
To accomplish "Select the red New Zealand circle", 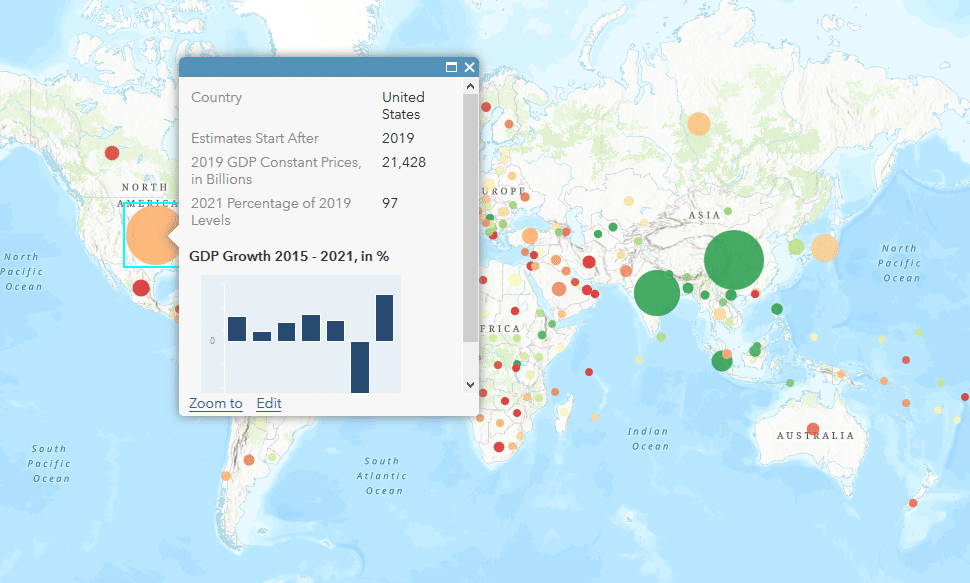I will tap(912, 503).
